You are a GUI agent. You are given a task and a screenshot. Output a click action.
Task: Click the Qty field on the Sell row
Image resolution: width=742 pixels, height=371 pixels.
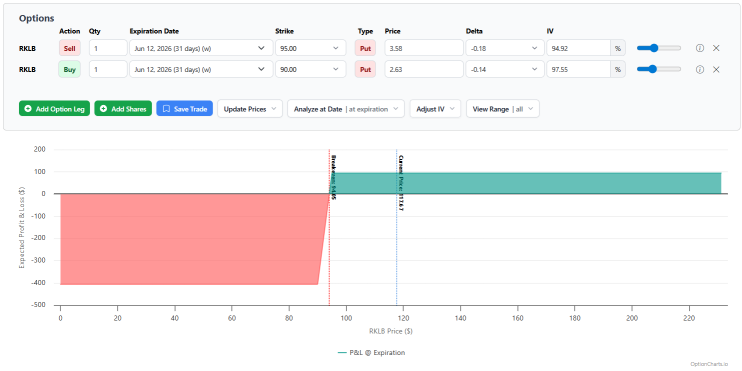[108, 48]
